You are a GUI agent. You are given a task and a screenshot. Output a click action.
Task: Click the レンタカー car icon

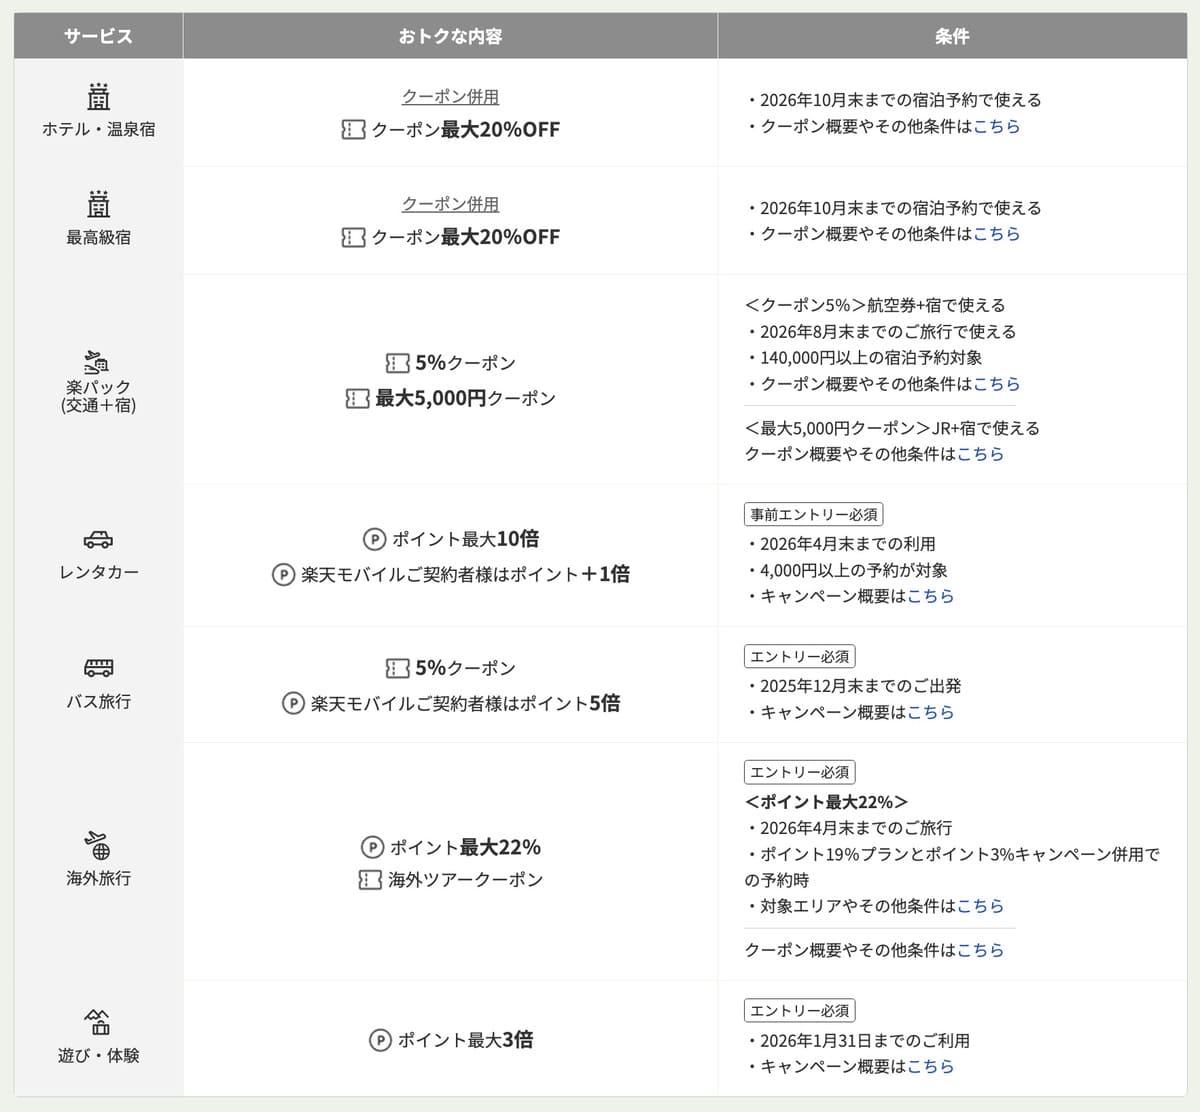coord(96,540)
